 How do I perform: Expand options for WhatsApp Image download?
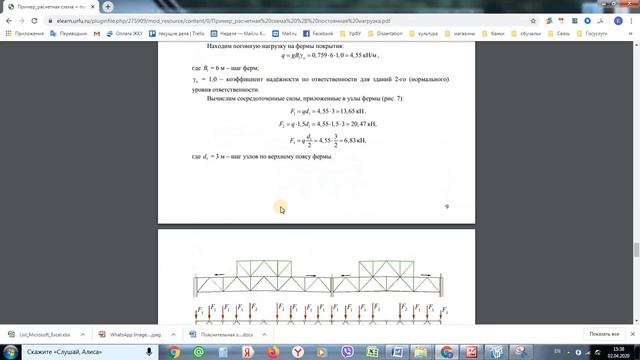[173, 334]
